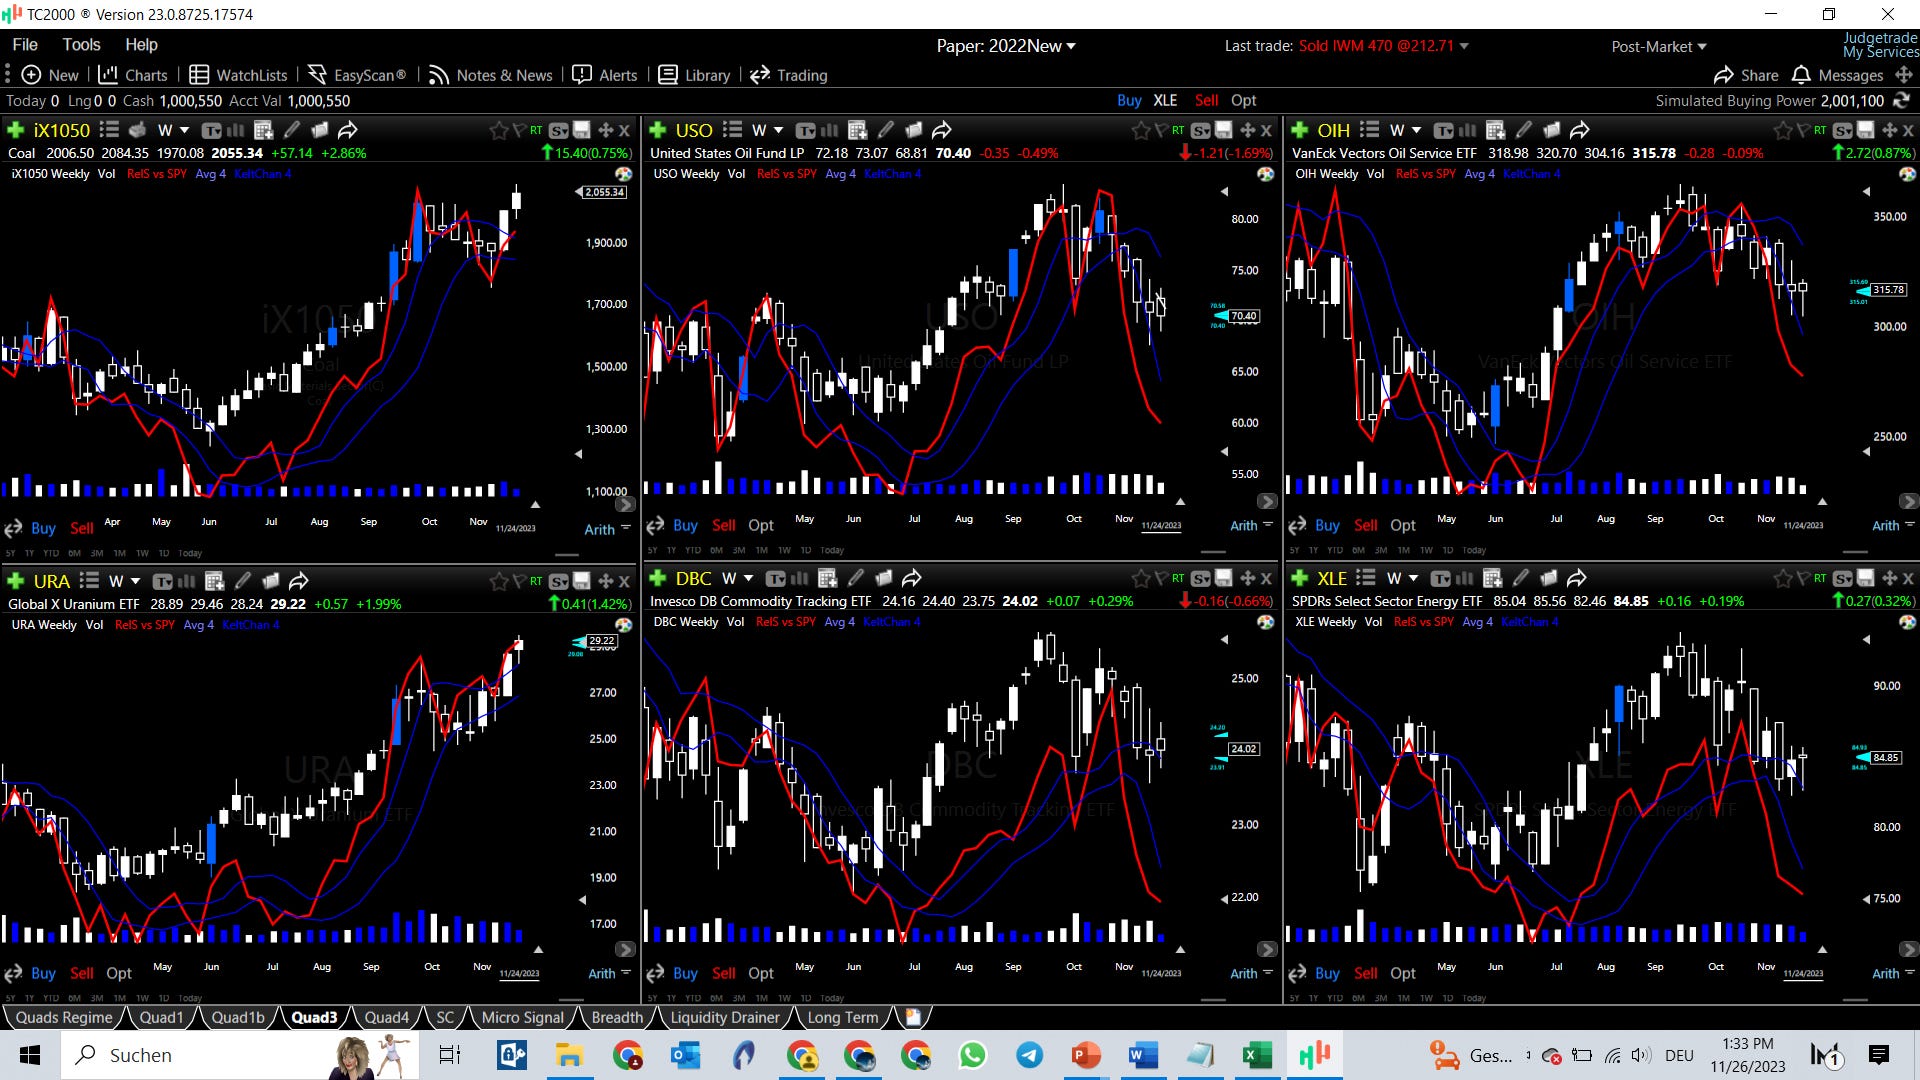This screenshot has height=1080, width=1920.
Task: Toggle favorite star on iX1050 chart
Action: [x=498, y=130]
